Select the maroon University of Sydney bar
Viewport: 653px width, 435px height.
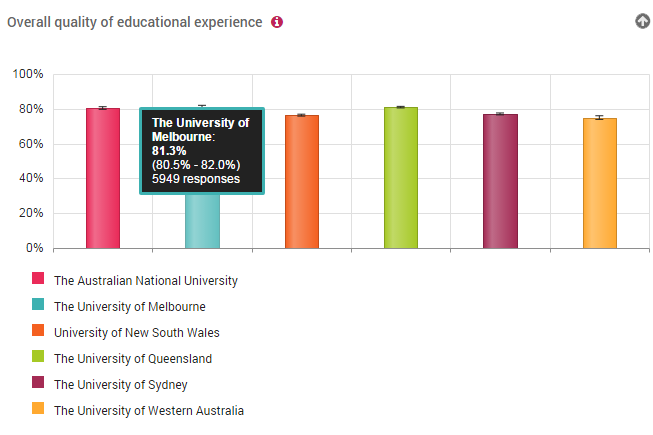501,181
